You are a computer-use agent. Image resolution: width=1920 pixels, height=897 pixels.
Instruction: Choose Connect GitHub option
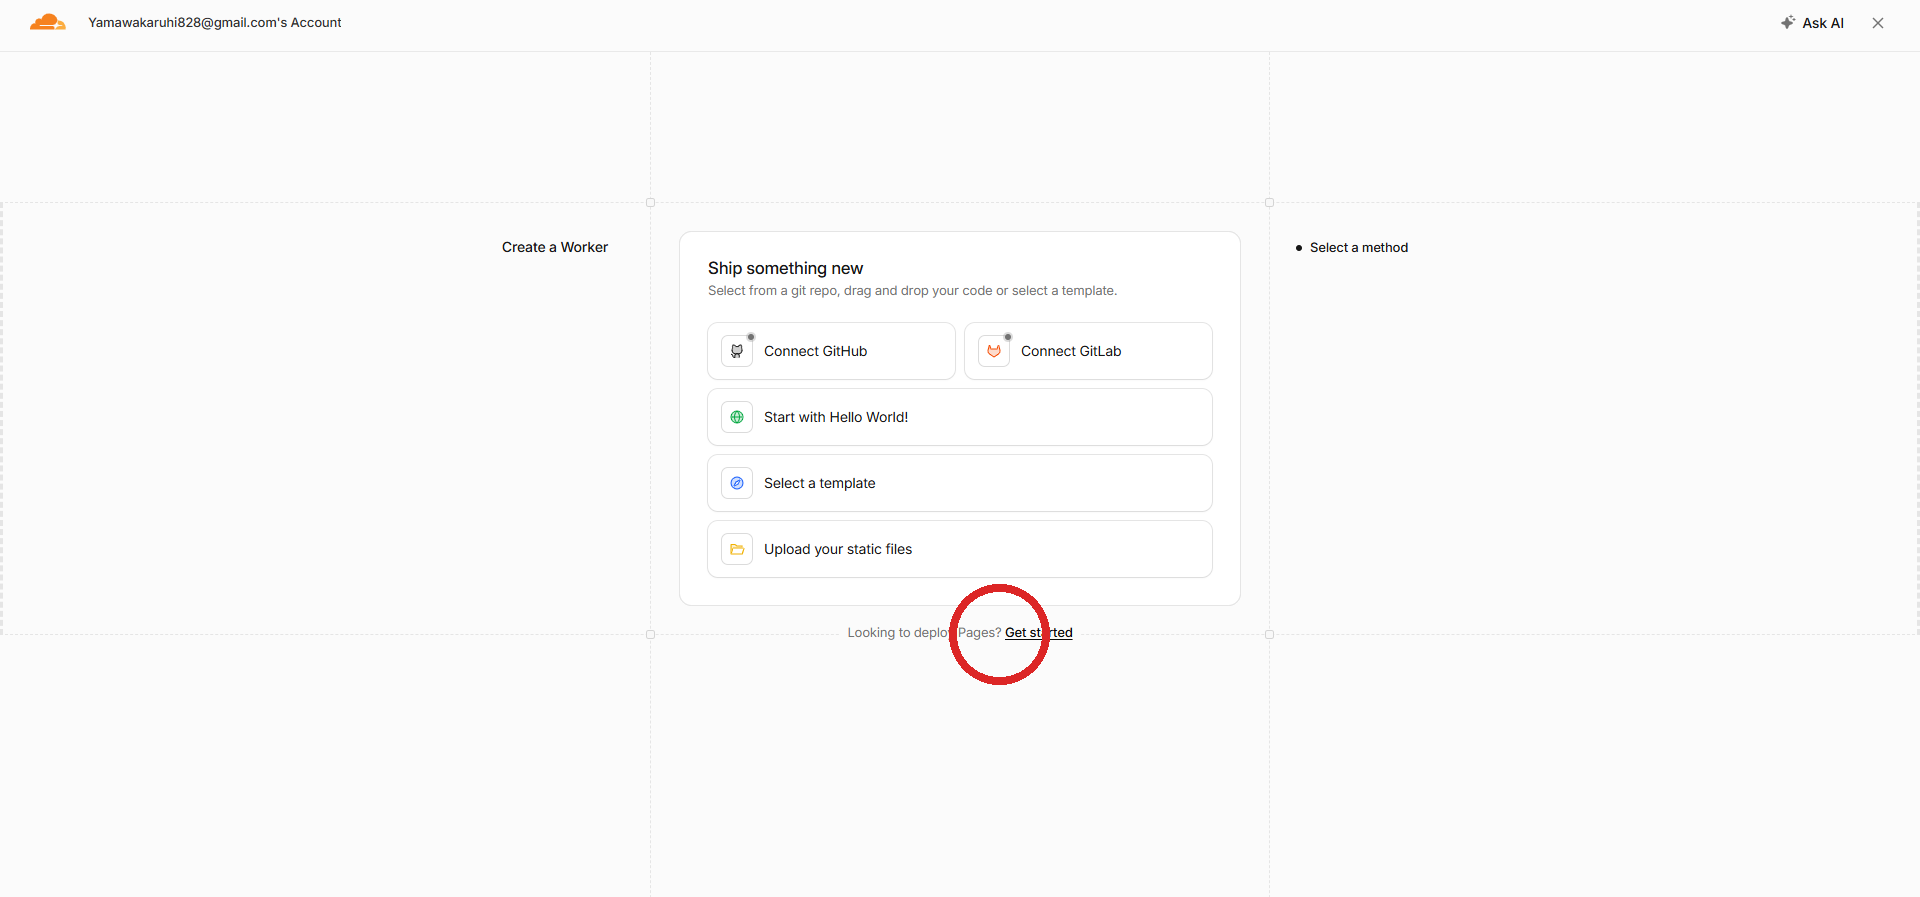pyautogui.click(x=831, y=351)
